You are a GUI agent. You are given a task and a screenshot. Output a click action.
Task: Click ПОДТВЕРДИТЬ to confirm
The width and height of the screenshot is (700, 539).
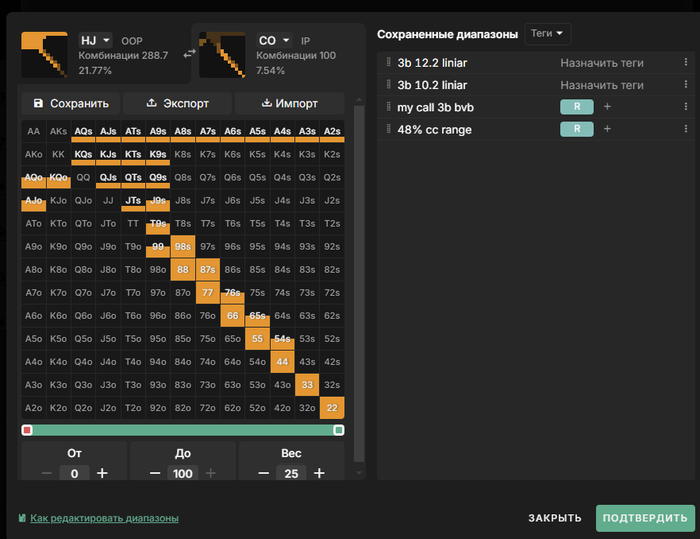(645, 518)
